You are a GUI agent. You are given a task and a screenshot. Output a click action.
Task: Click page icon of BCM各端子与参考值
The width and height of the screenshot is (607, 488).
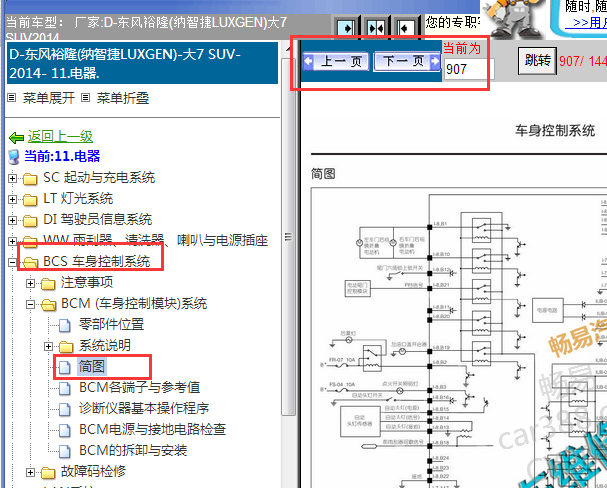click(x=65, y=388)
